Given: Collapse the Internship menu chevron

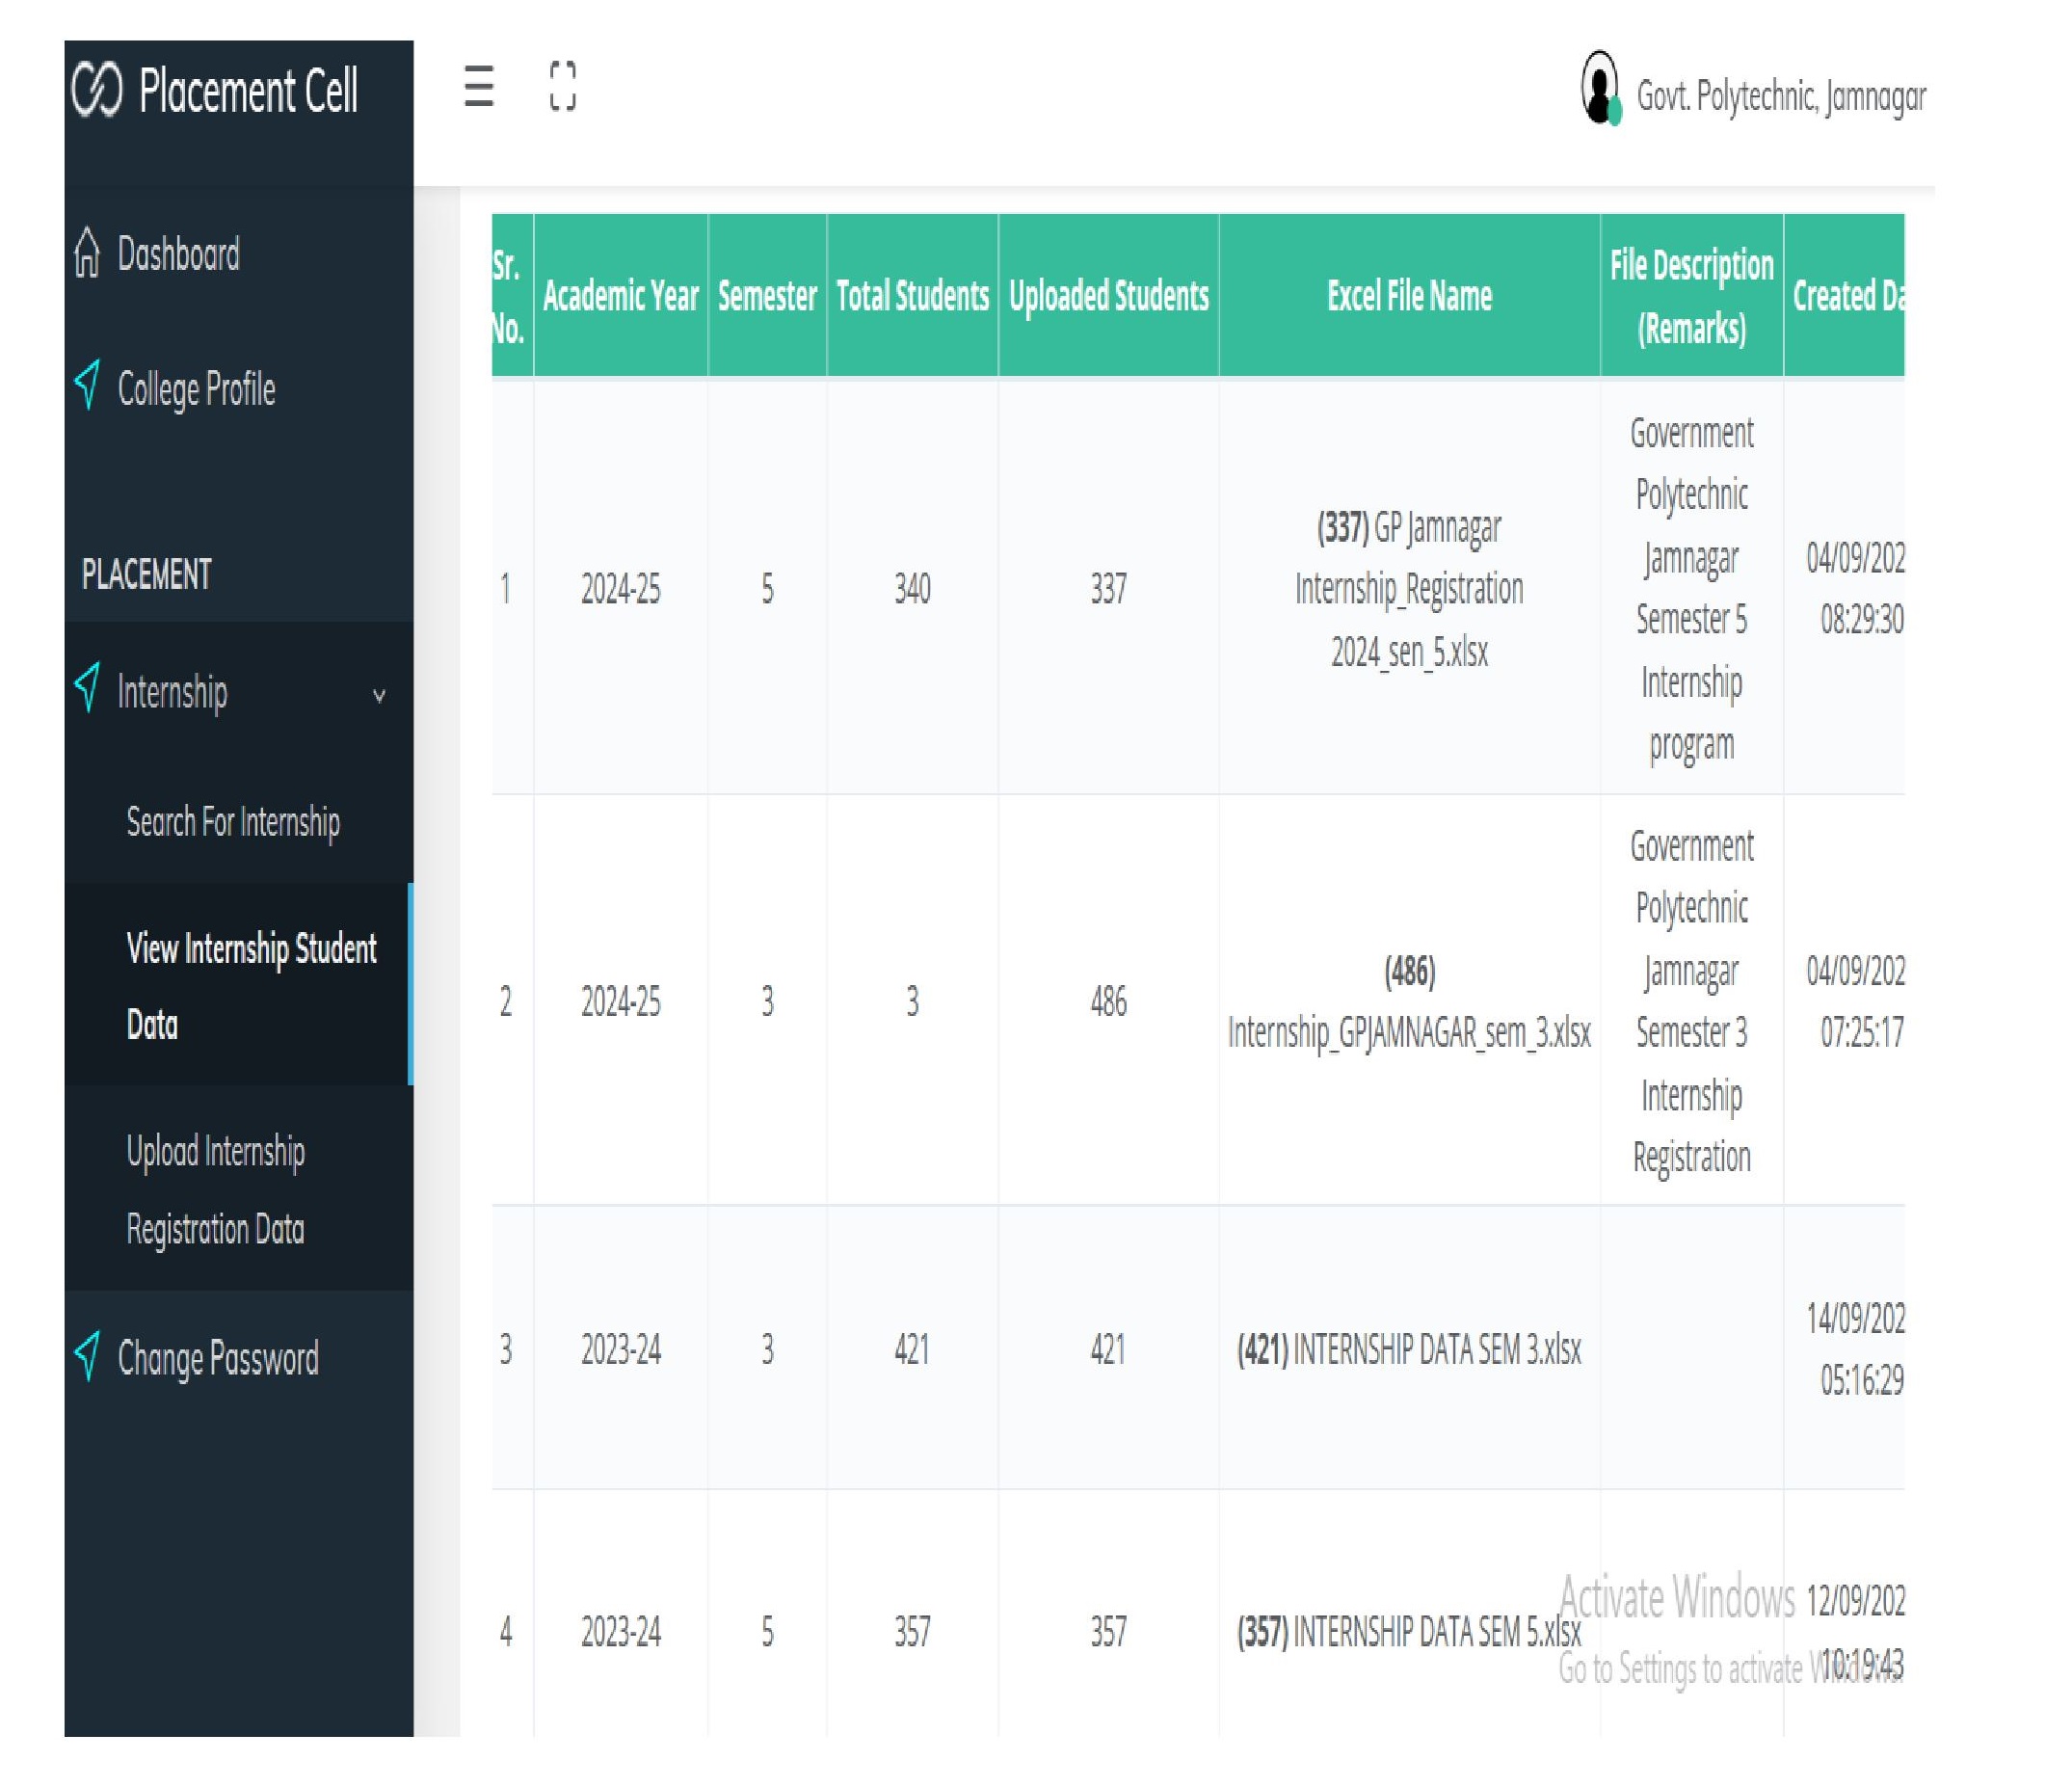Looking at the screenshot, I should [x=379, y=695].
